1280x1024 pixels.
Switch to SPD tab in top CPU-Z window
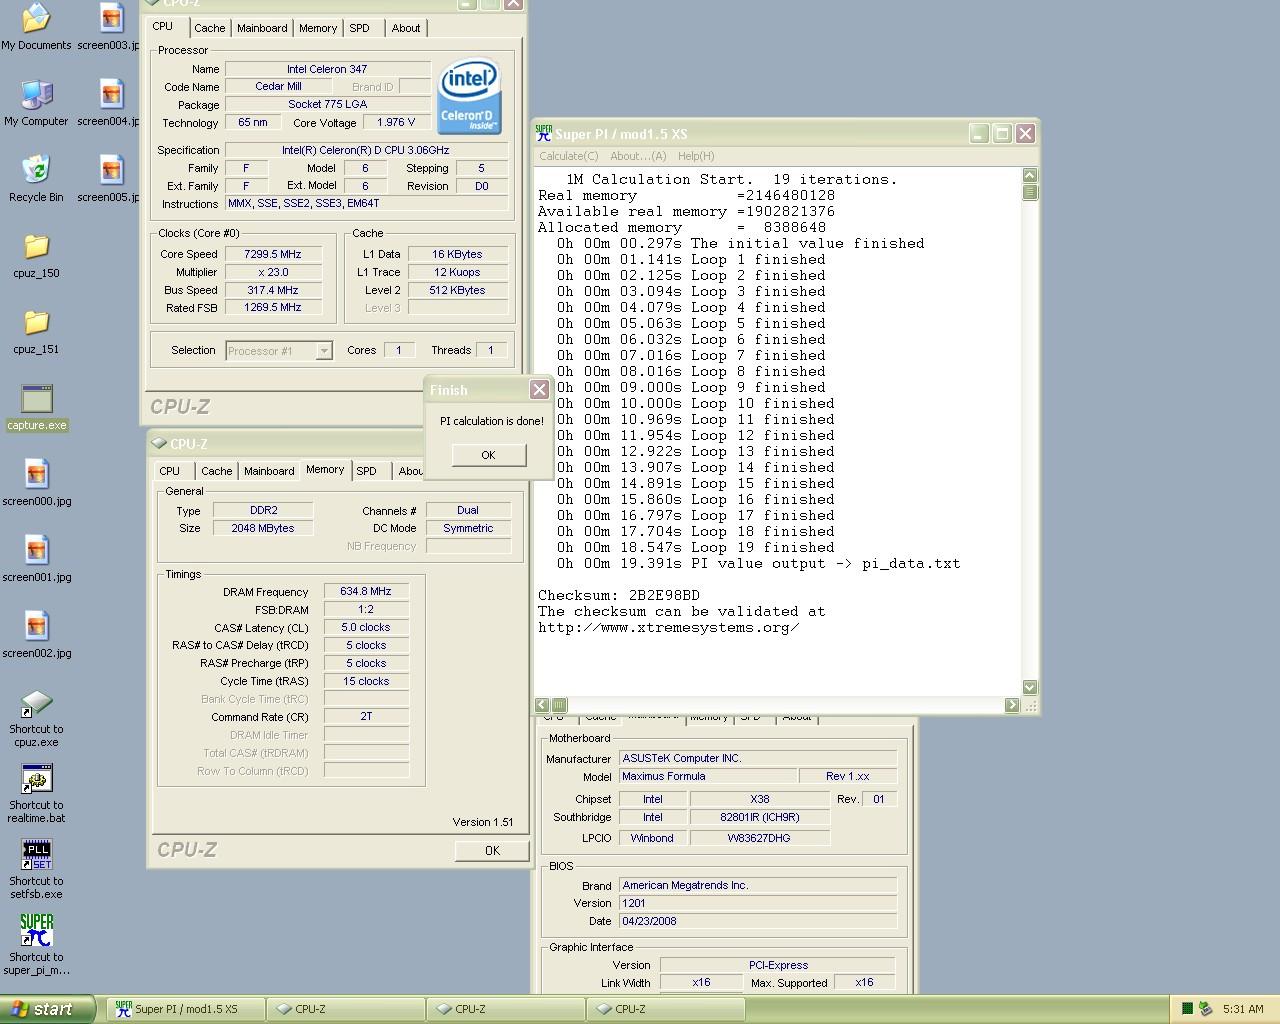(359, 28)
